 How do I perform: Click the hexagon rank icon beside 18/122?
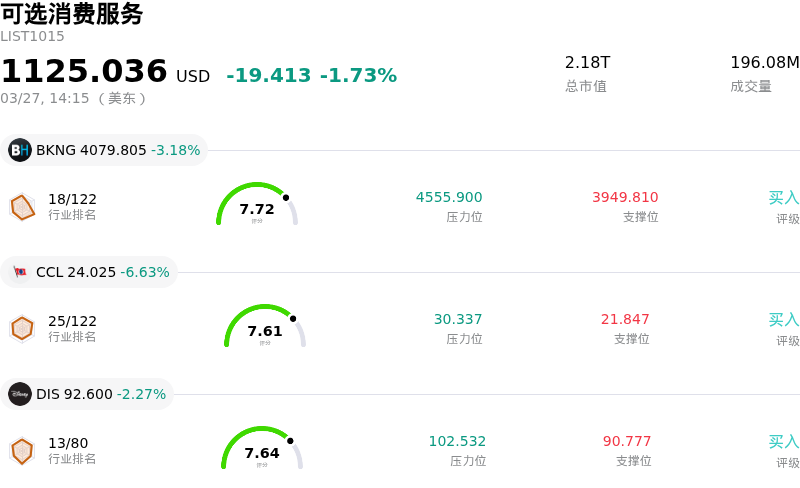[22, 207]
